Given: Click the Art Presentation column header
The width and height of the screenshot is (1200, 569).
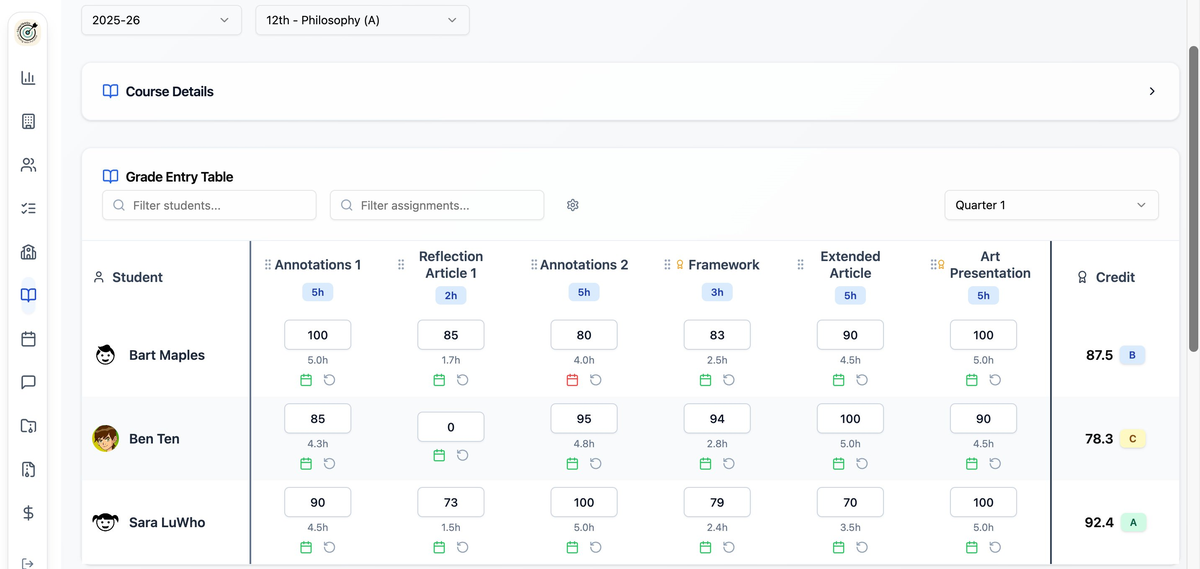Looking at the screenshot, I should [990, 265].
